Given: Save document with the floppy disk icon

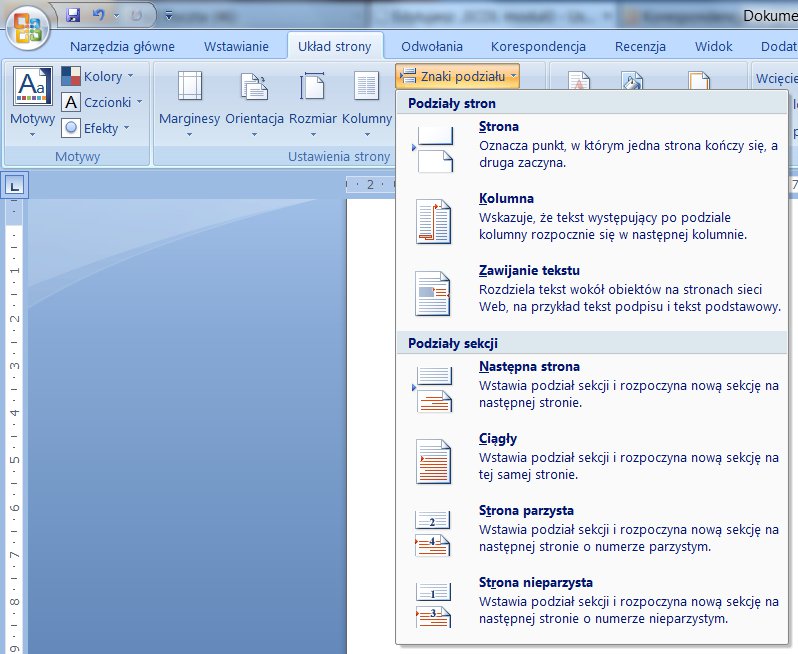Looking at the screenshot, I should [73, 15].
